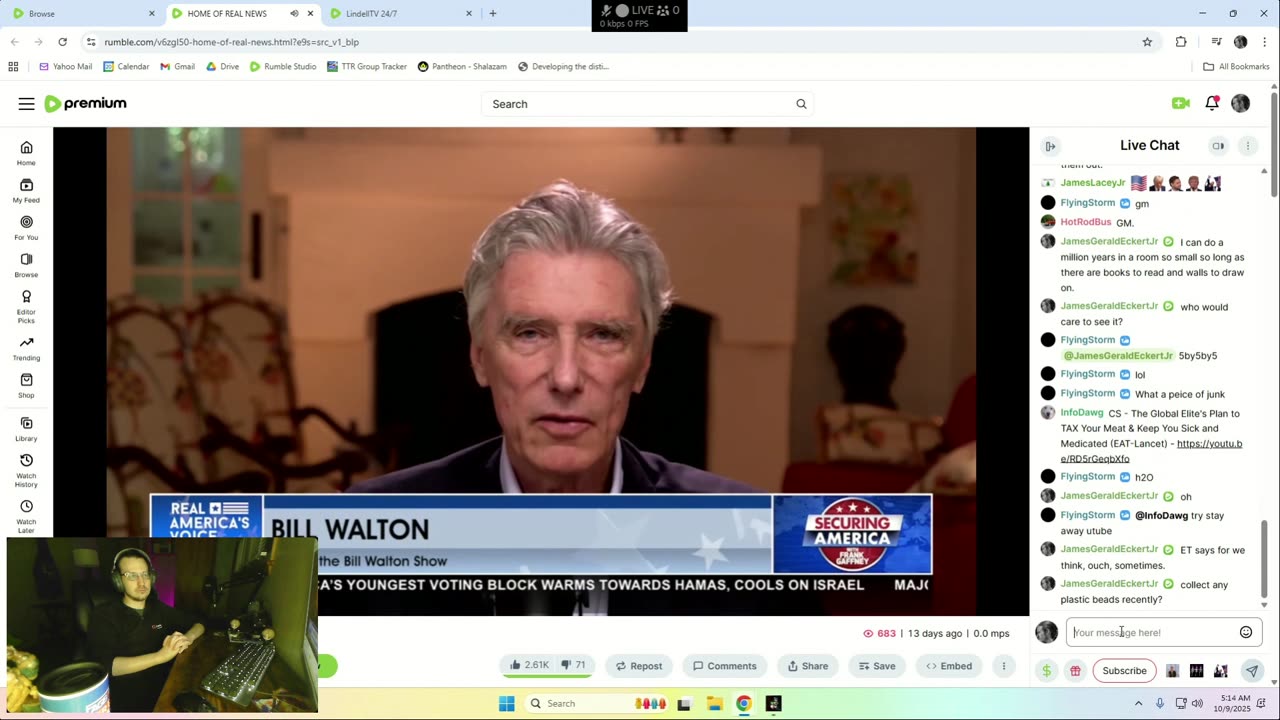Open Yahoo Mail bookmark
Viewport: 1280px width, 720px height.
(65, 67)
